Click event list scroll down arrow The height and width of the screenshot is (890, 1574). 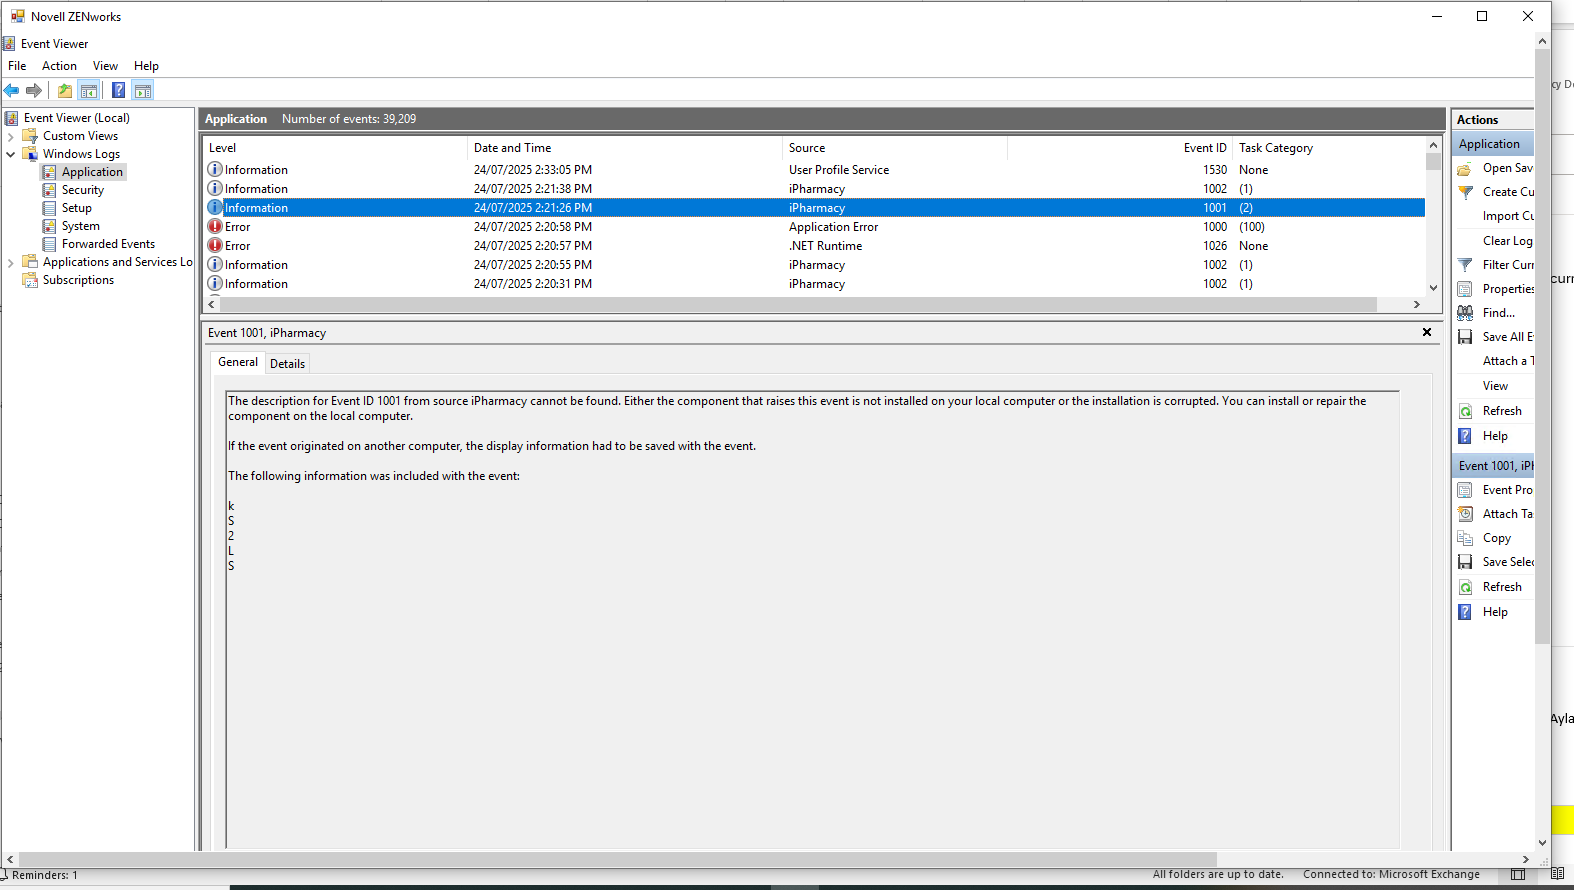1433,288
